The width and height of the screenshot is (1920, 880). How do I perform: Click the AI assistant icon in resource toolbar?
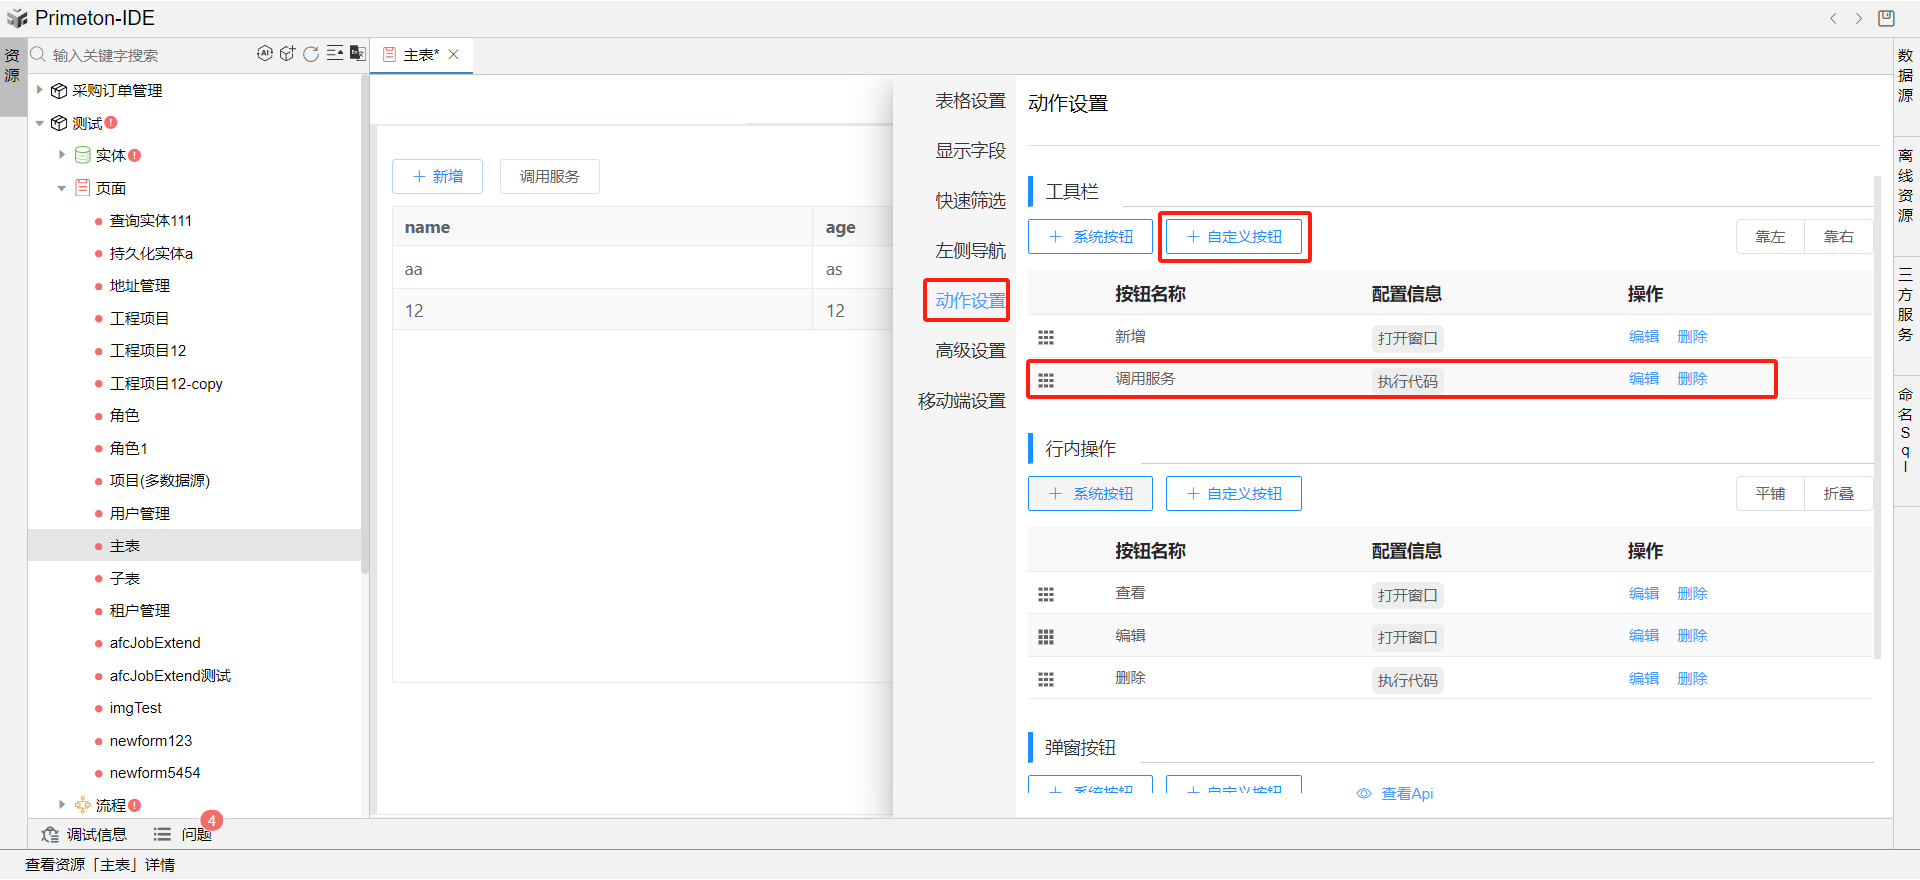(x=264, y=54)
